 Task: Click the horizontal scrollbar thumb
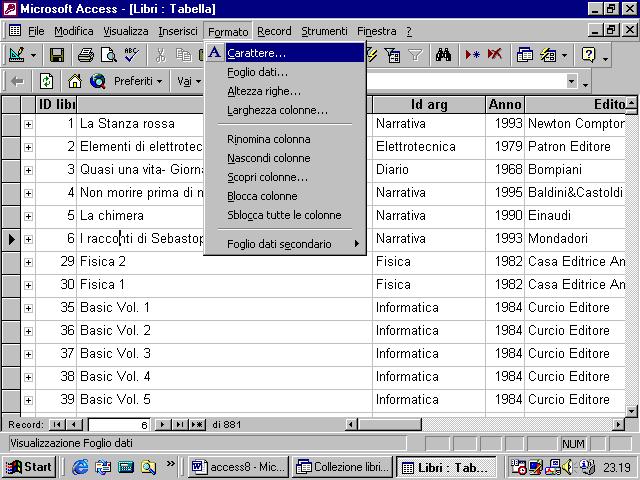tap(389, 425)
